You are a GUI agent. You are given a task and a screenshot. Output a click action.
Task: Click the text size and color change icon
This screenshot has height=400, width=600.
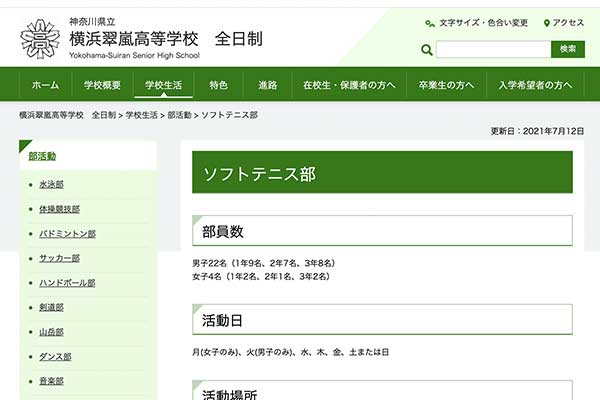click(430, 23)
